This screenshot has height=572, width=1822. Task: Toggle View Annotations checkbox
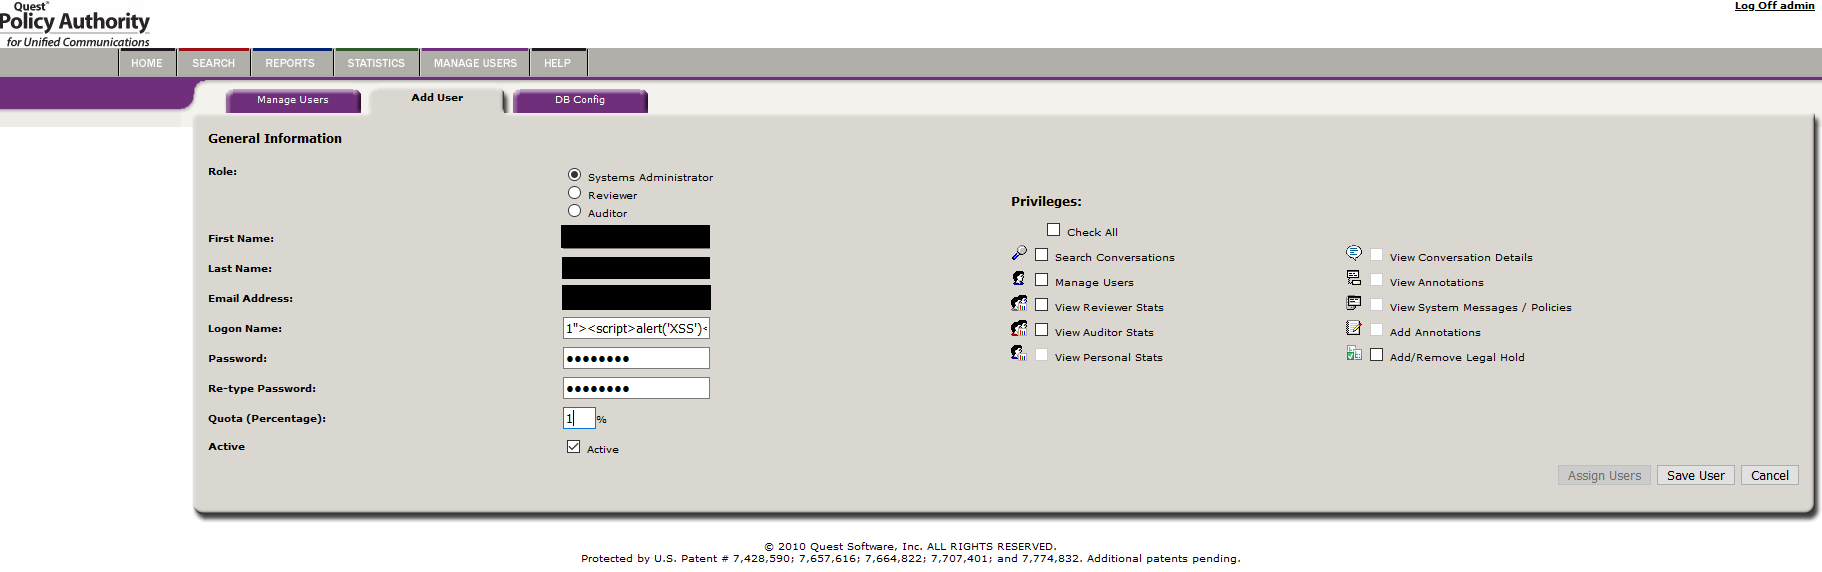1376,280
